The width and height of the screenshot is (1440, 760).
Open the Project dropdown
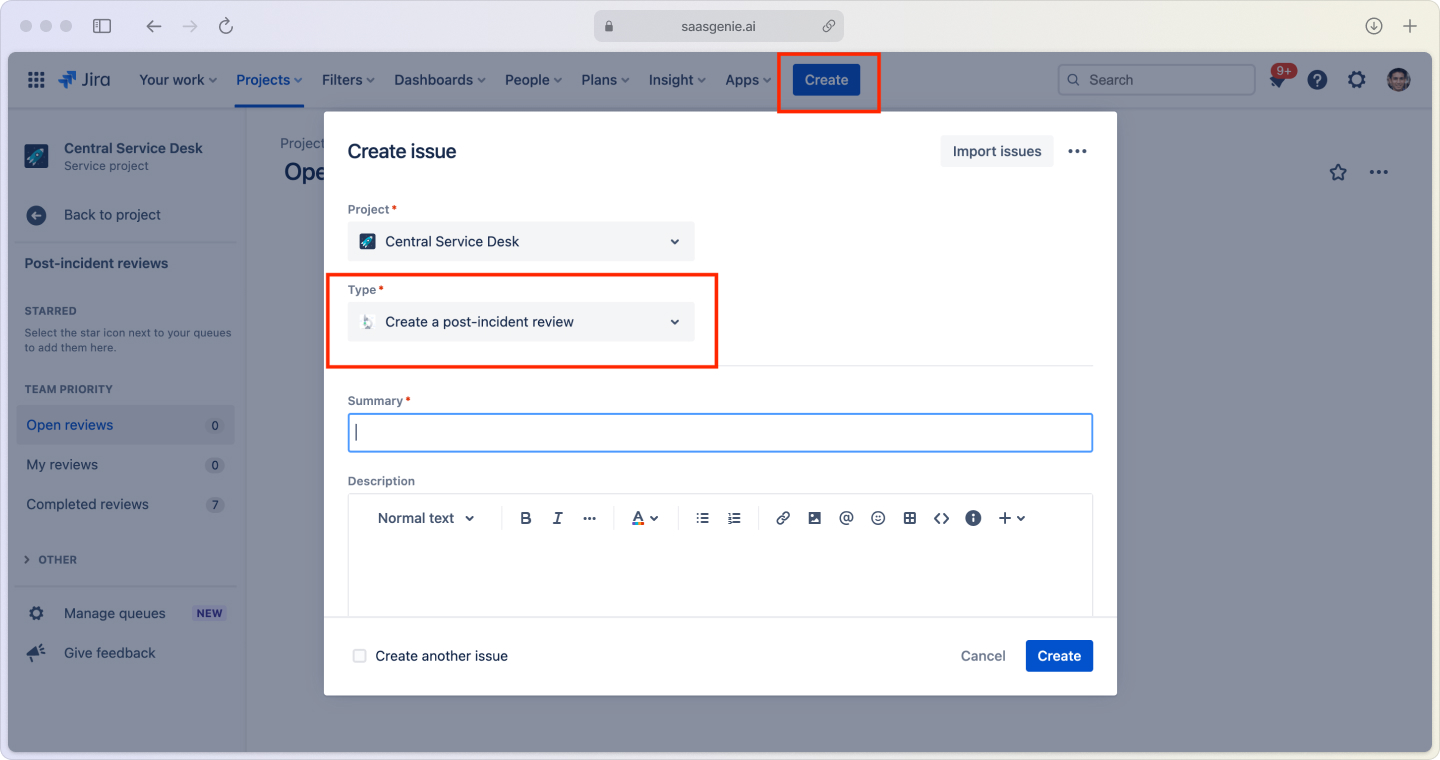tap(521, 241)
